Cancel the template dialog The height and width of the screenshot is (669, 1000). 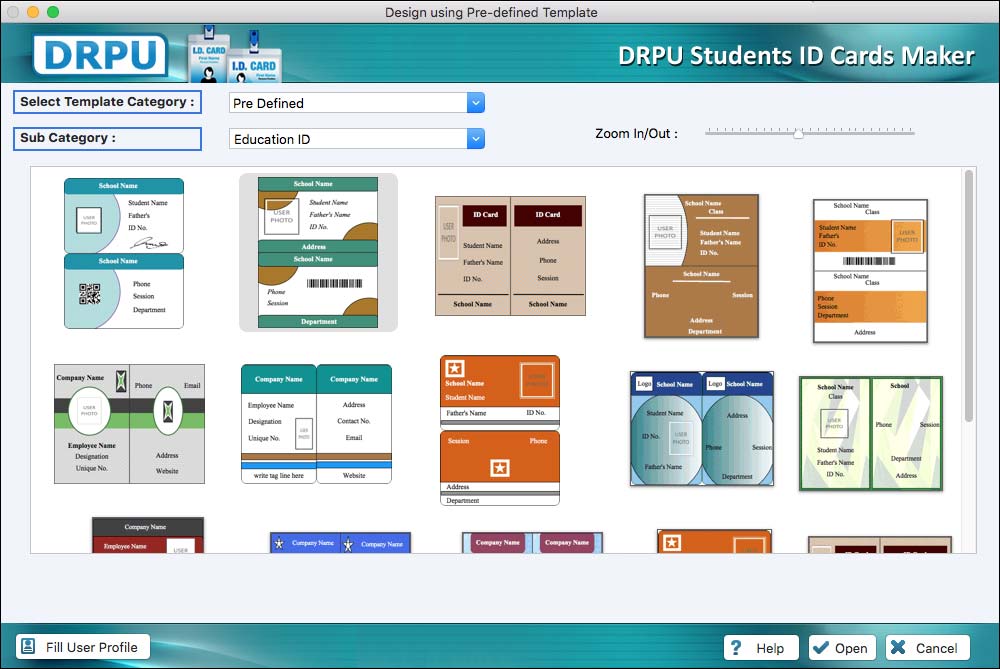pyautogui.click(x=927, y=648)
